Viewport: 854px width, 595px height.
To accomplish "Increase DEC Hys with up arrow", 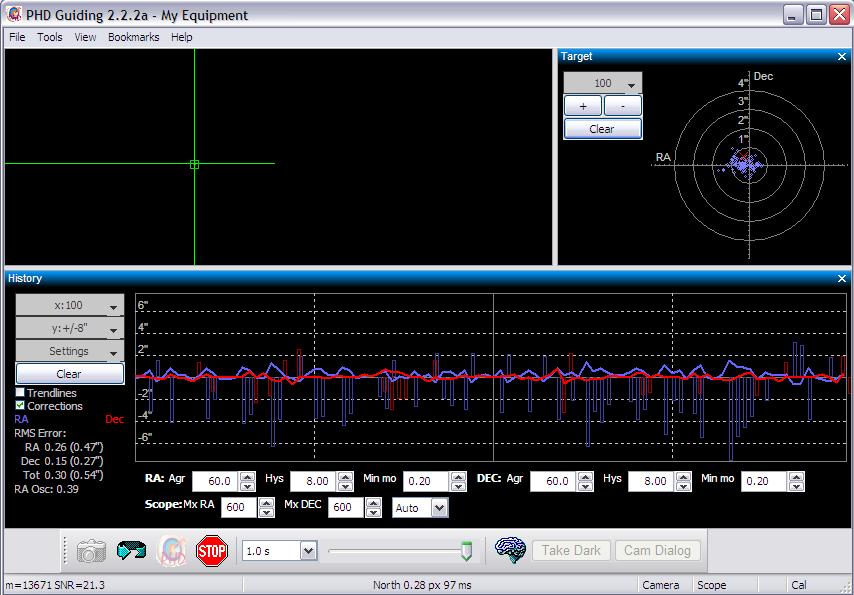I will (x=684, y=477).
